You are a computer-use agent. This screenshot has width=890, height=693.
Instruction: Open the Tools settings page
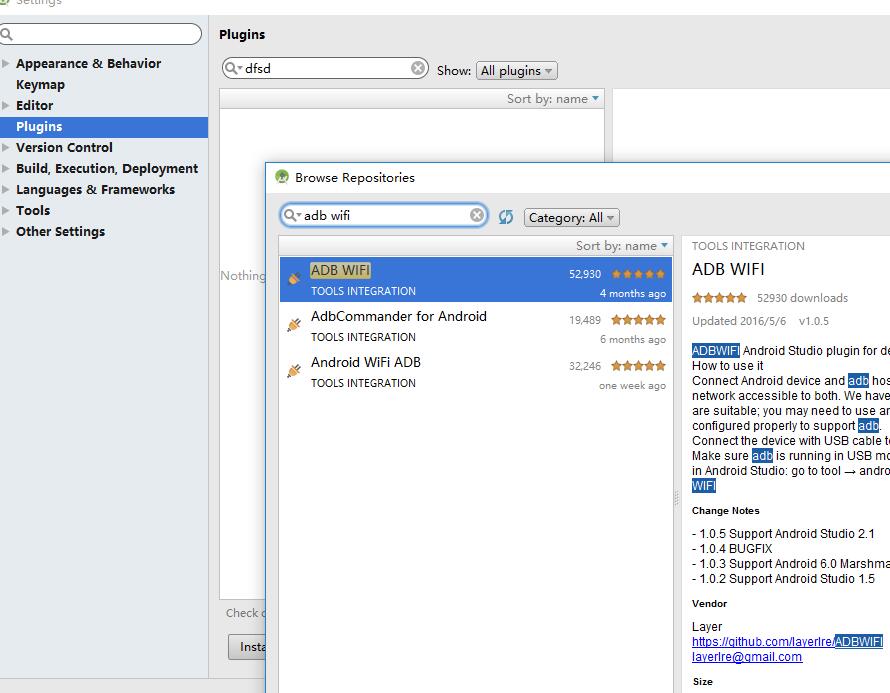click(x=33, y=211)
